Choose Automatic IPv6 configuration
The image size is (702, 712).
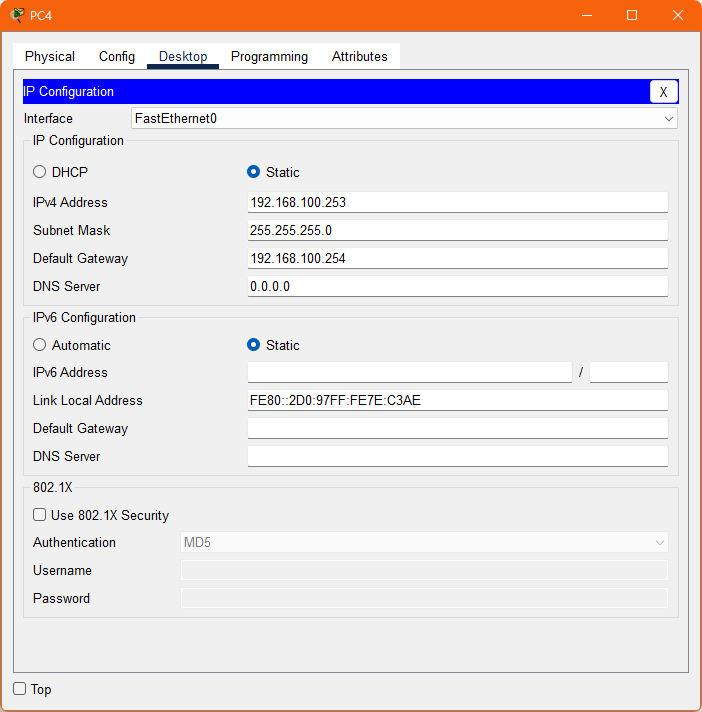tap(40, 345)
